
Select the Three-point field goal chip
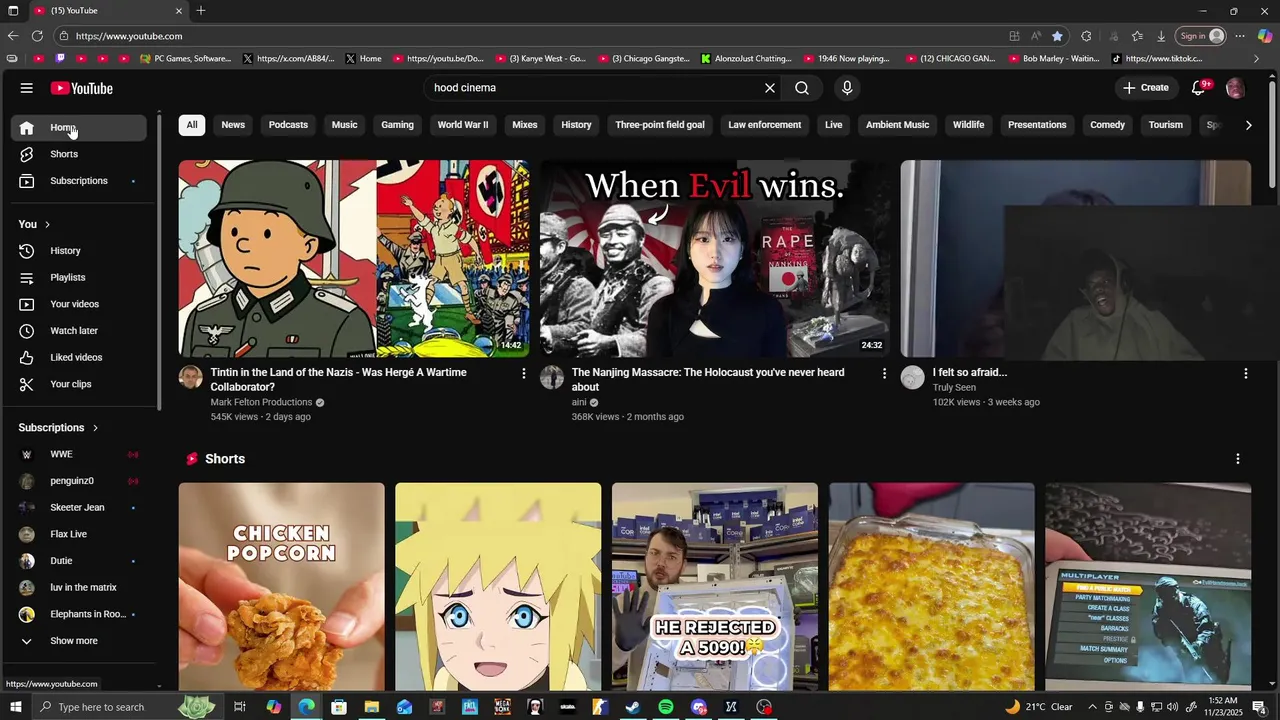(x=660, y=125)
